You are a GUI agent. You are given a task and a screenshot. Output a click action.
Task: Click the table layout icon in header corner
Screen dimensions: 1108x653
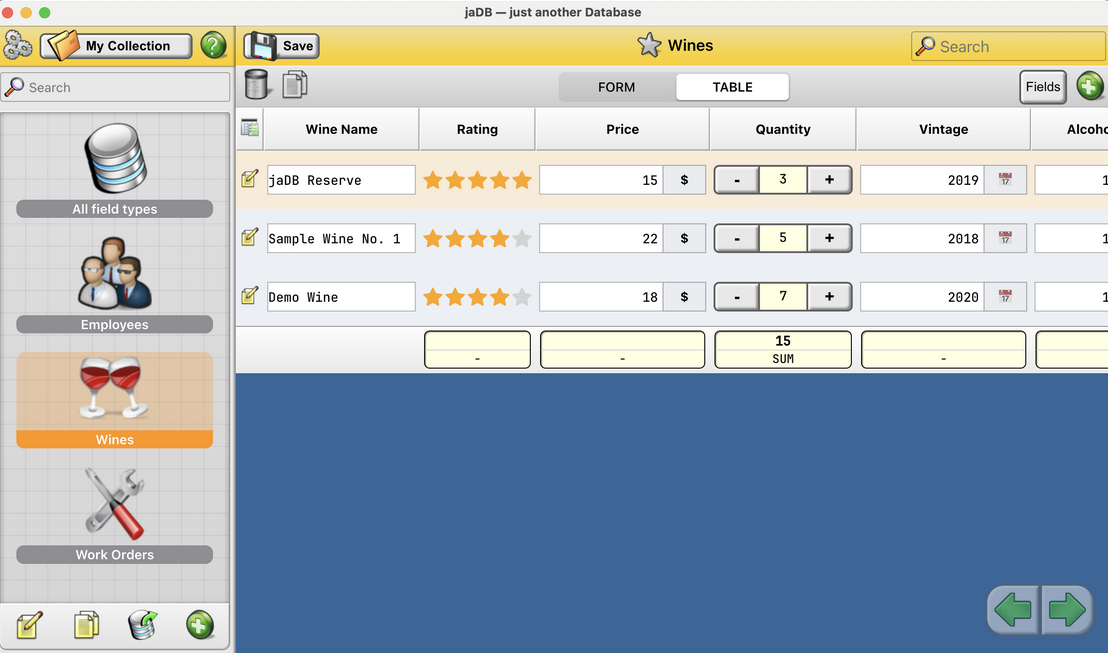click(249, 128)
